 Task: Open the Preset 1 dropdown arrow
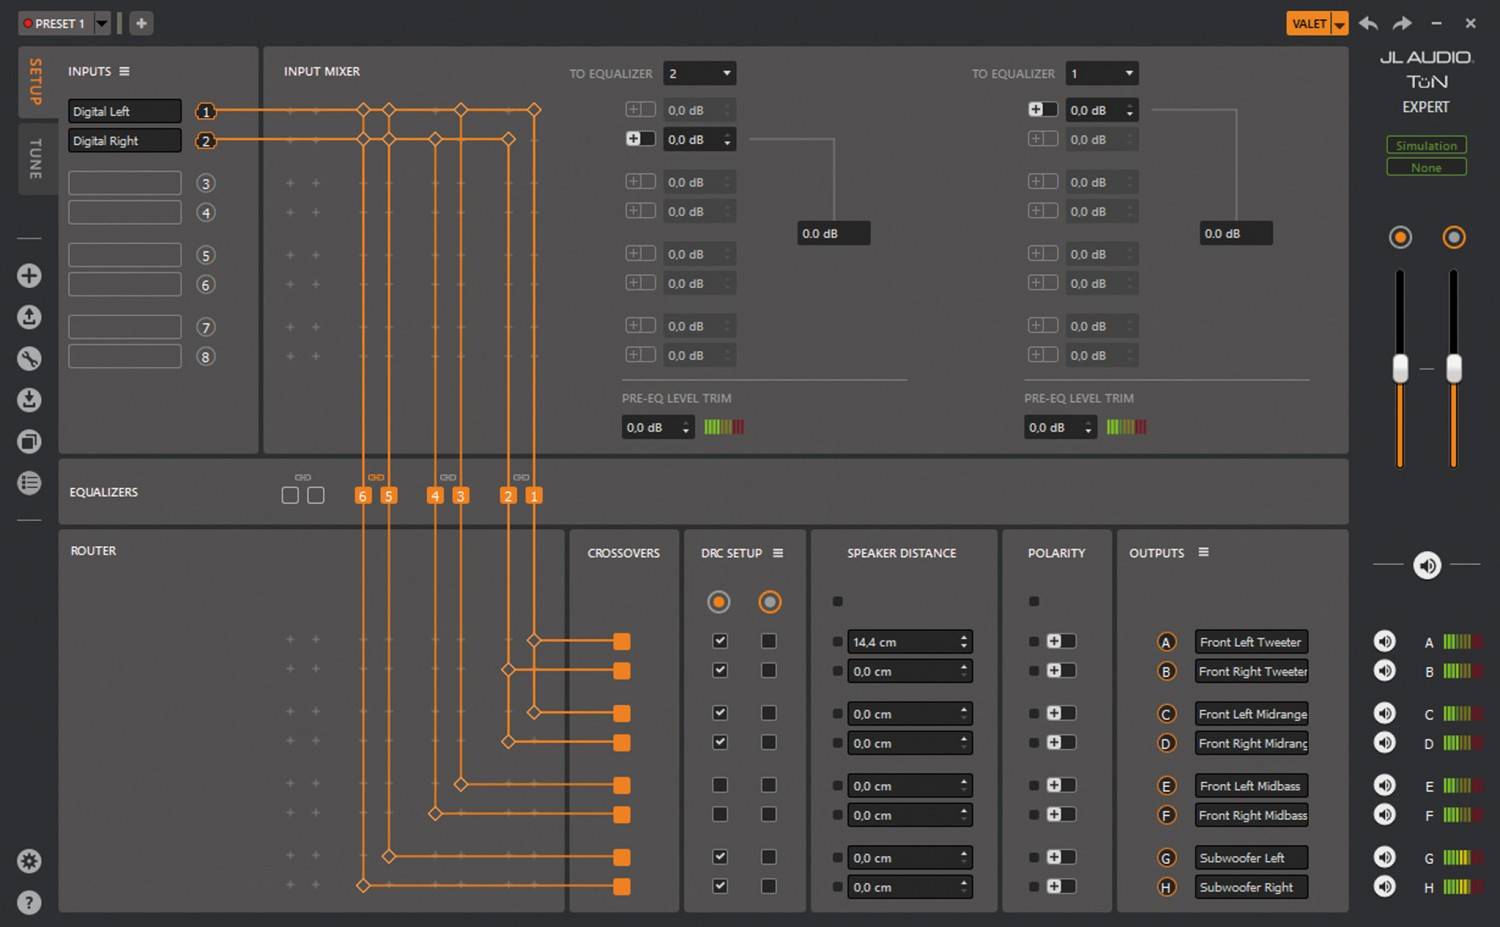point(102,23)
